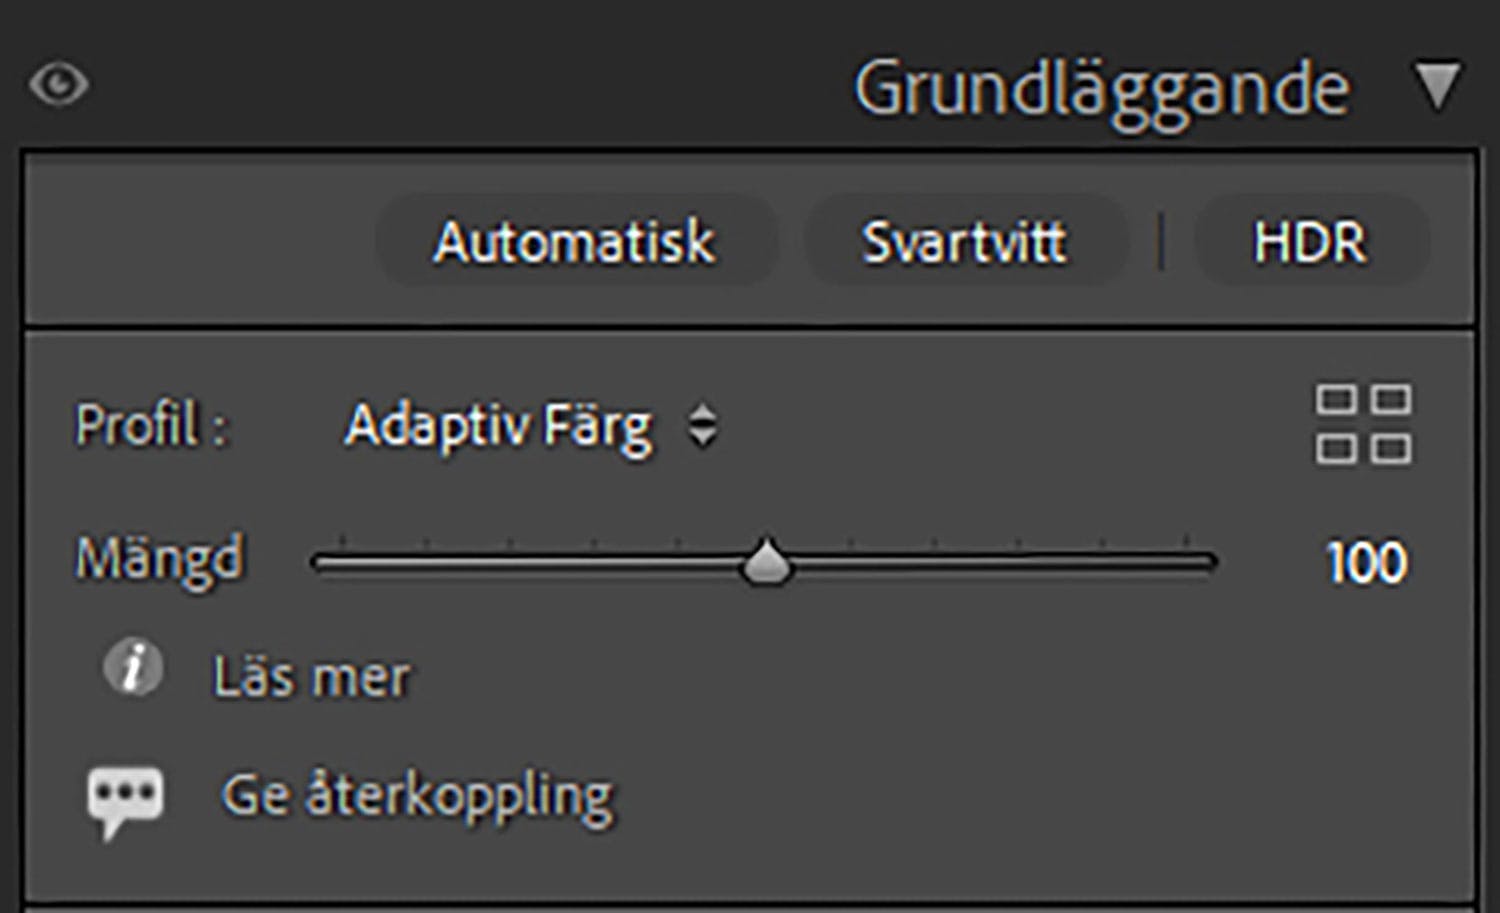Click the empty header bar left of Grundläggande title

(450, 86)
